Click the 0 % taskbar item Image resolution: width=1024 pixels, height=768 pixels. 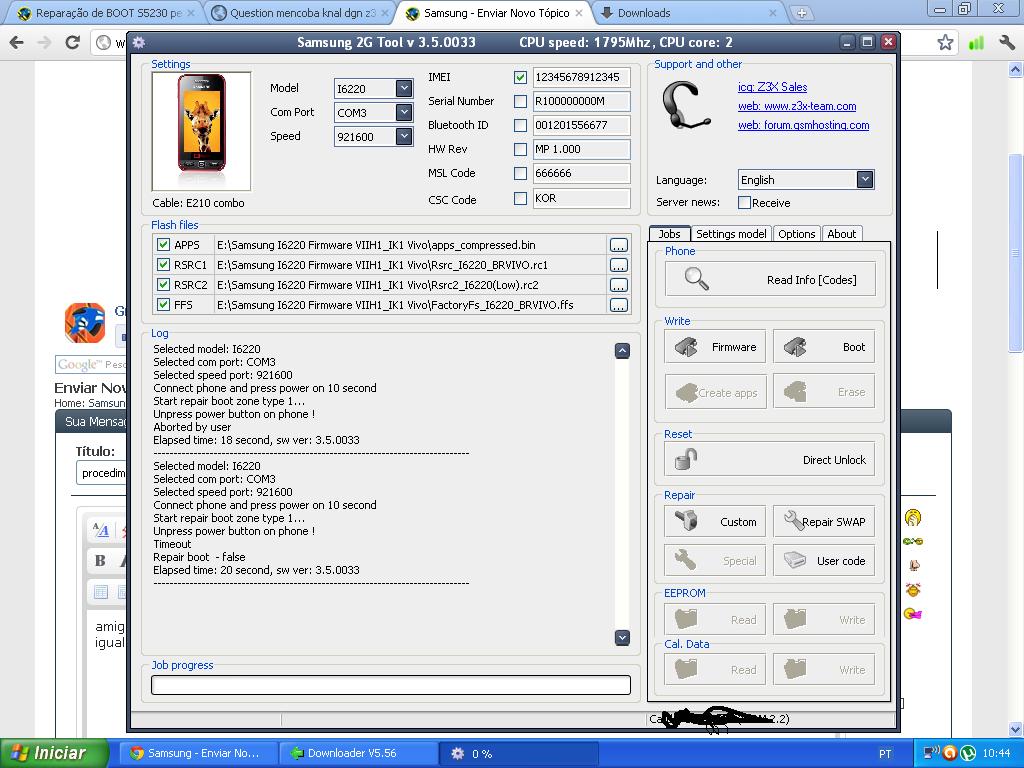[519, 754]
